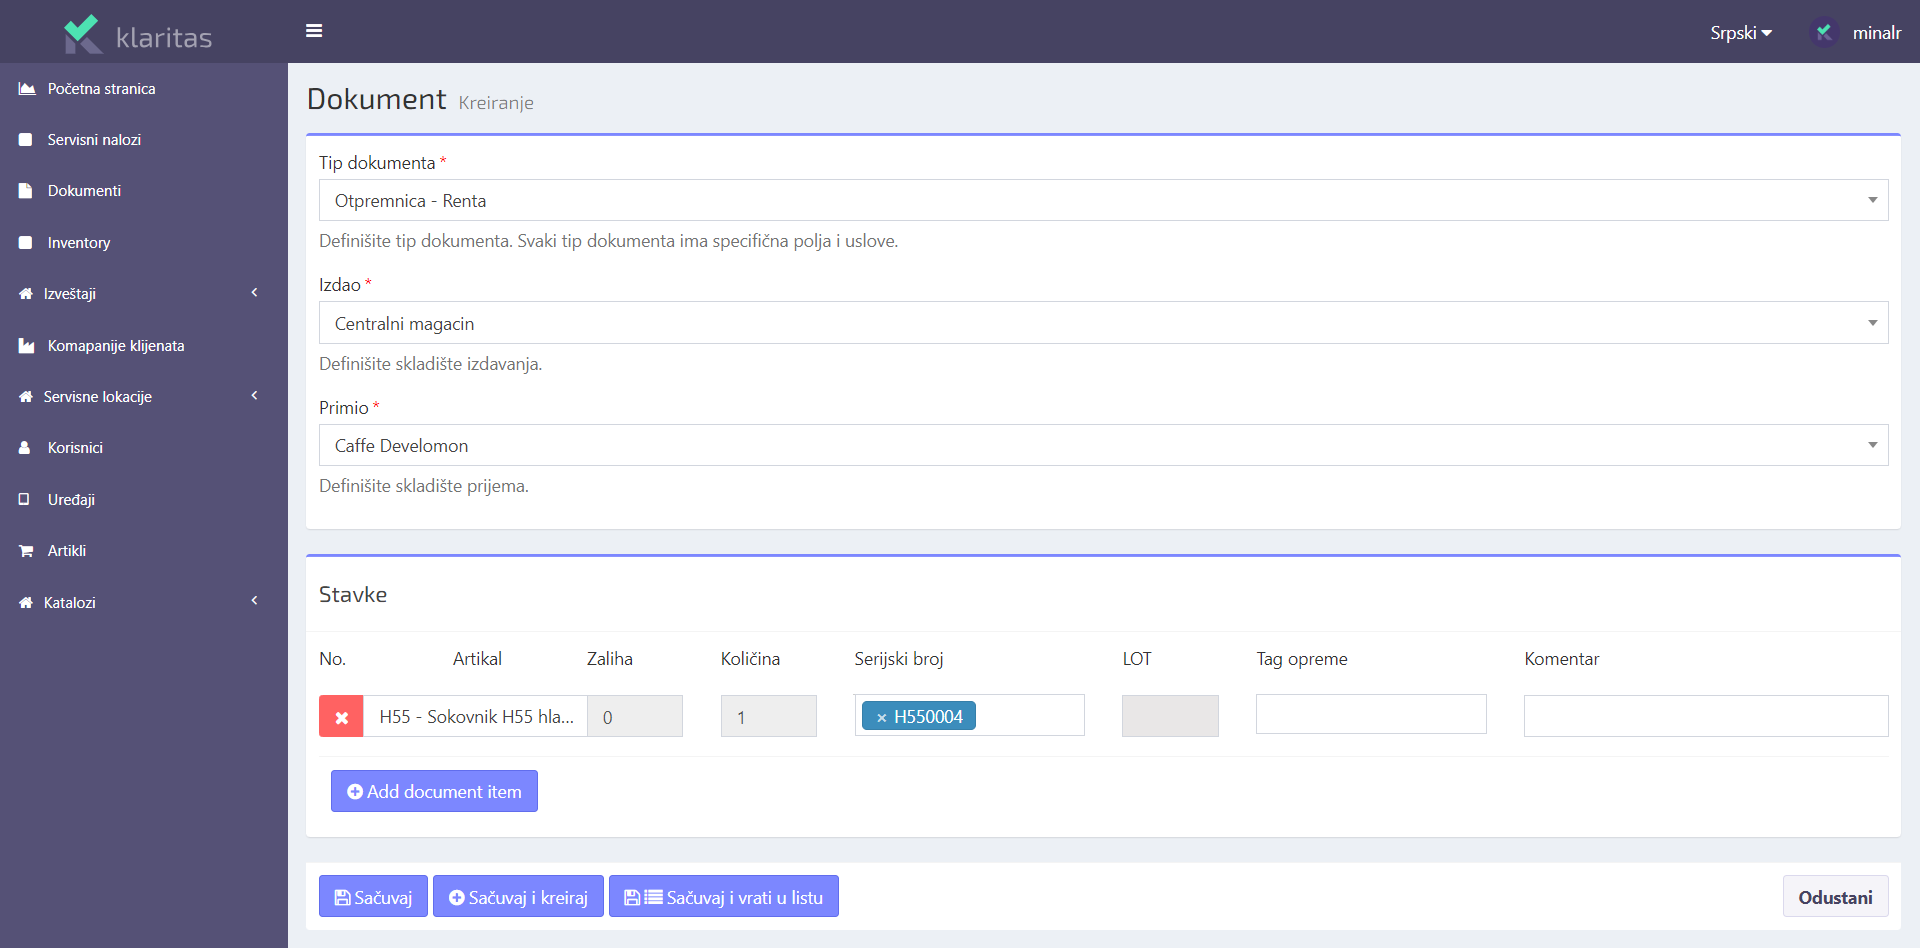
Task: Remove serial number tag H550004
Action: [x=881, y=718]
